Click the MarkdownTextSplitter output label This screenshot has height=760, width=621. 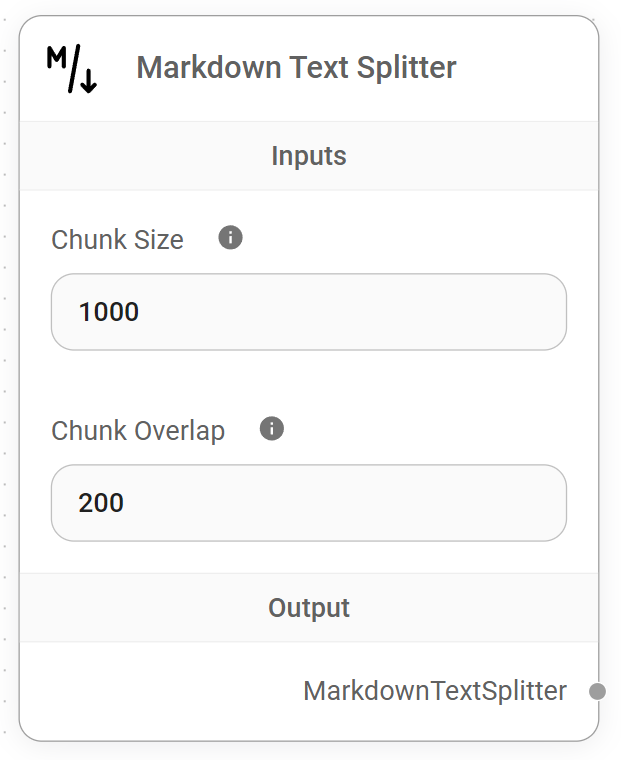(x=435, y=691)
